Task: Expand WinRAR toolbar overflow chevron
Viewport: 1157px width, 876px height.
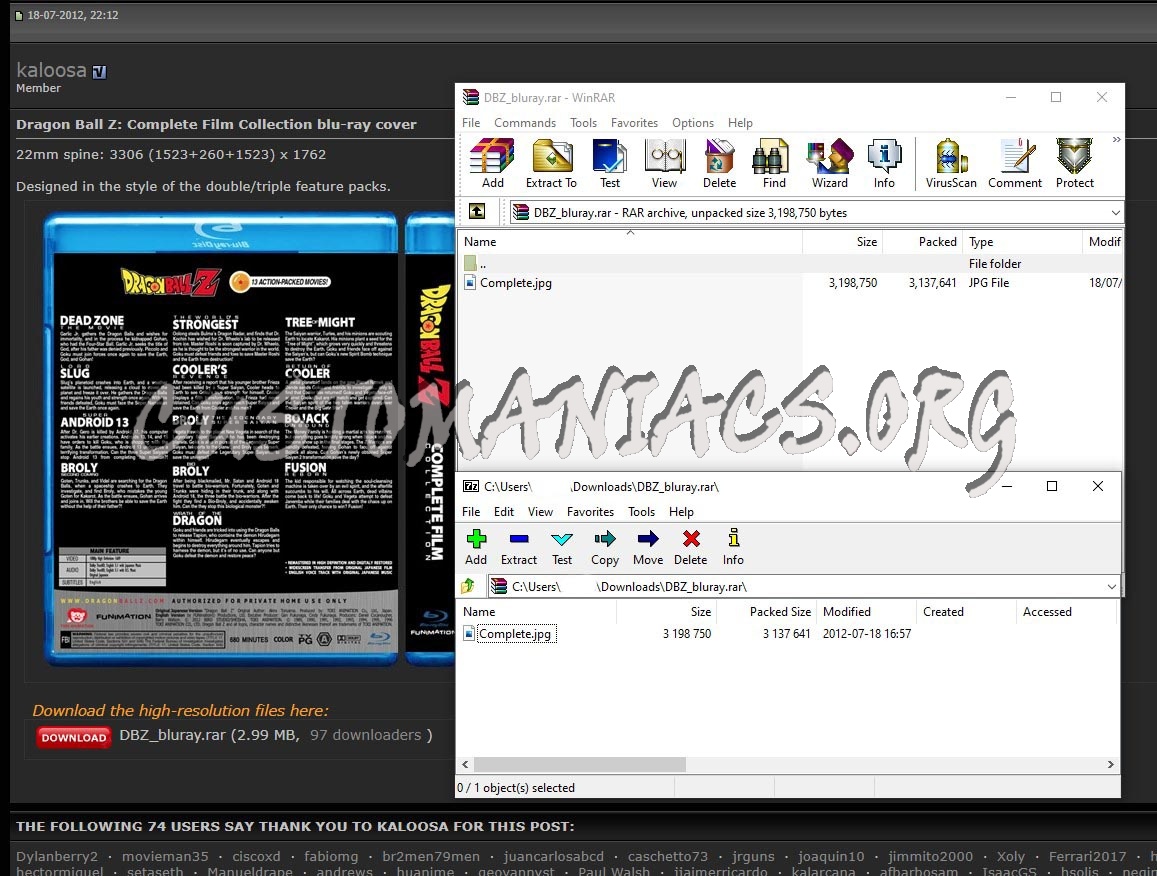Action: [x=1116, y=139]
